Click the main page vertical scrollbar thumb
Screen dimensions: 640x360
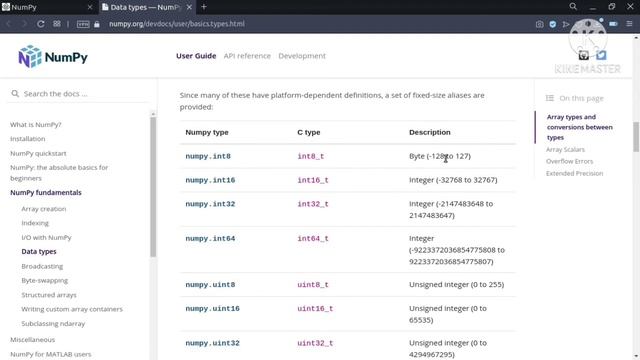[636, 137]
